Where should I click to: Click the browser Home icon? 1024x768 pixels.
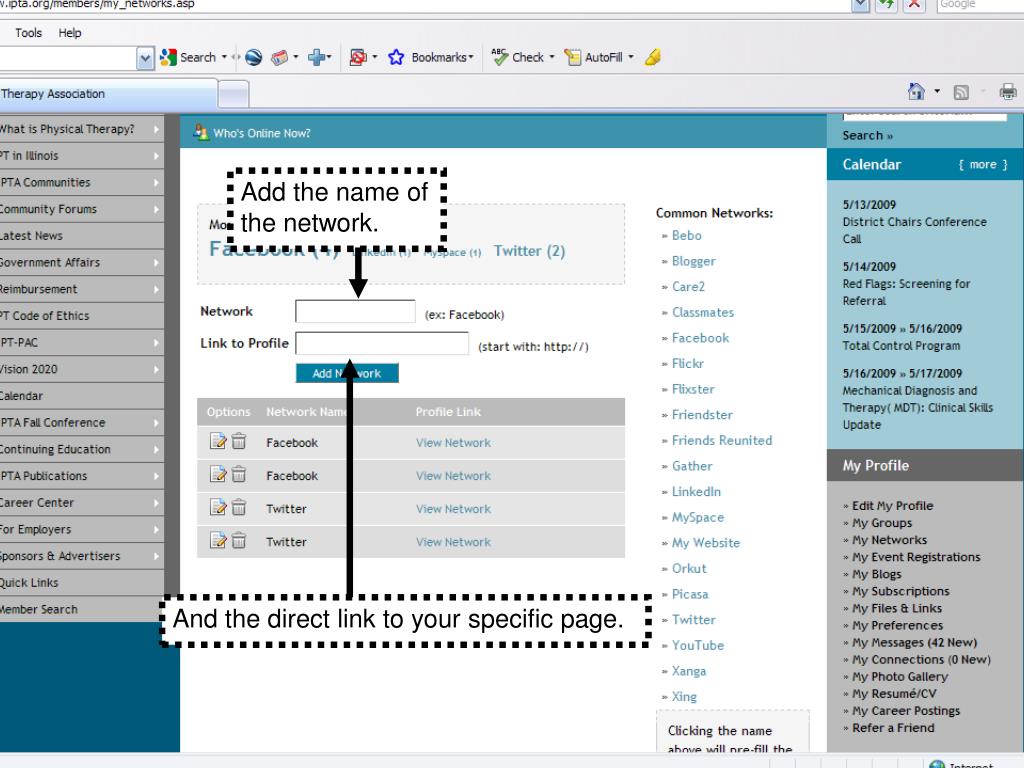[916, 91]
